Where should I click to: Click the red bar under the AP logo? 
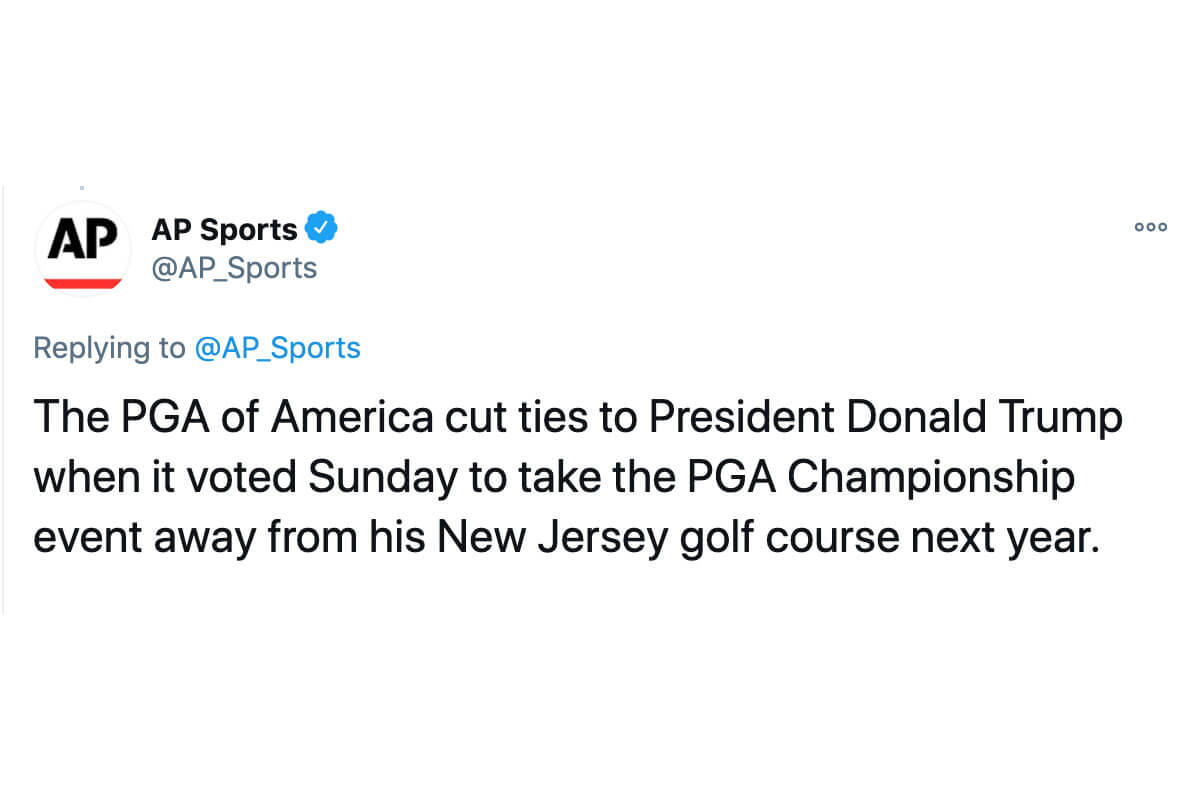click(83, 282)
